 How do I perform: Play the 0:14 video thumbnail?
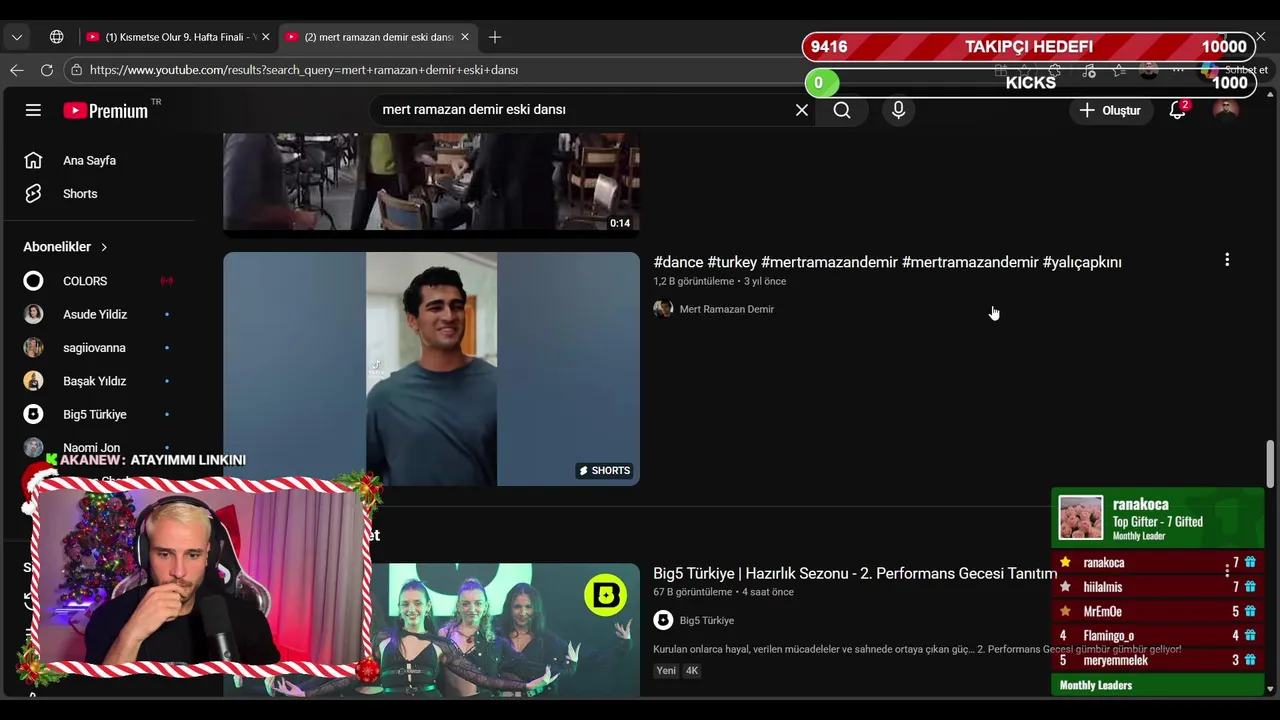tap(431, 183)
